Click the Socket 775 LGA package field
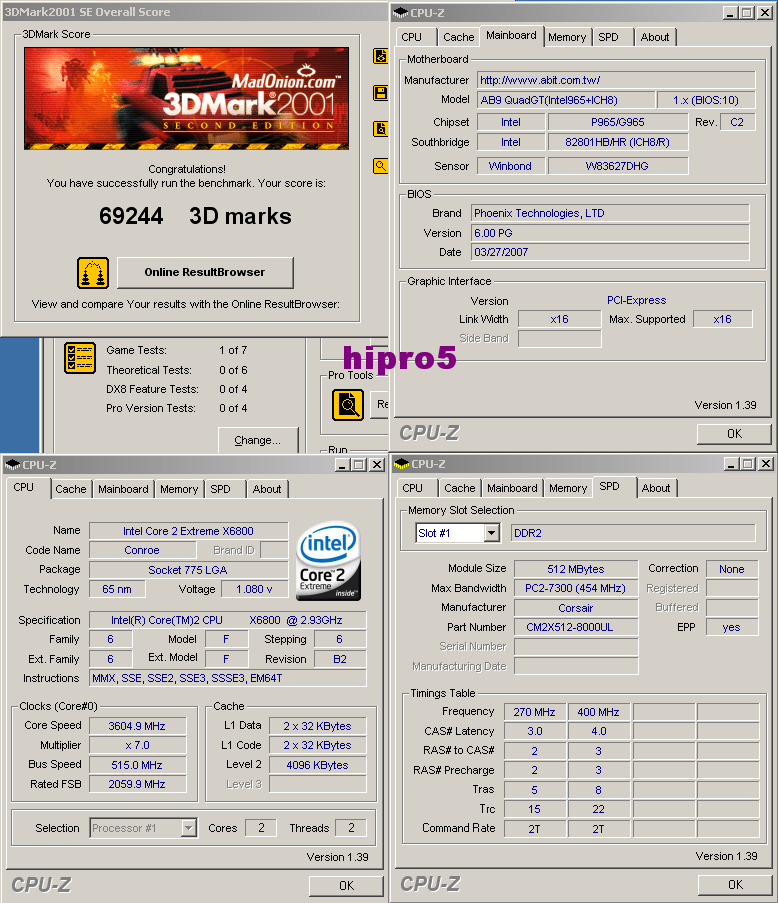 tap(188, 570)
